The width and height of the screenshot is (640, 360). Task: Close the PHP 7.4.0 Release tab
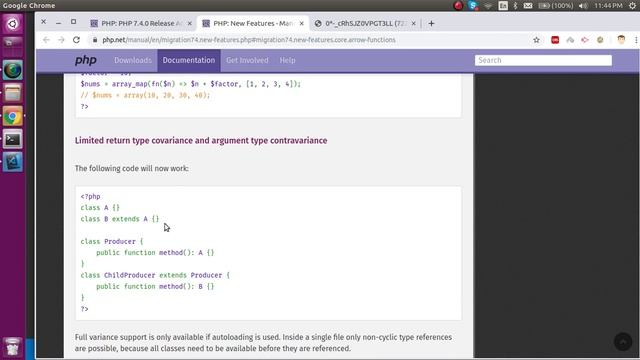pos(189,24)
